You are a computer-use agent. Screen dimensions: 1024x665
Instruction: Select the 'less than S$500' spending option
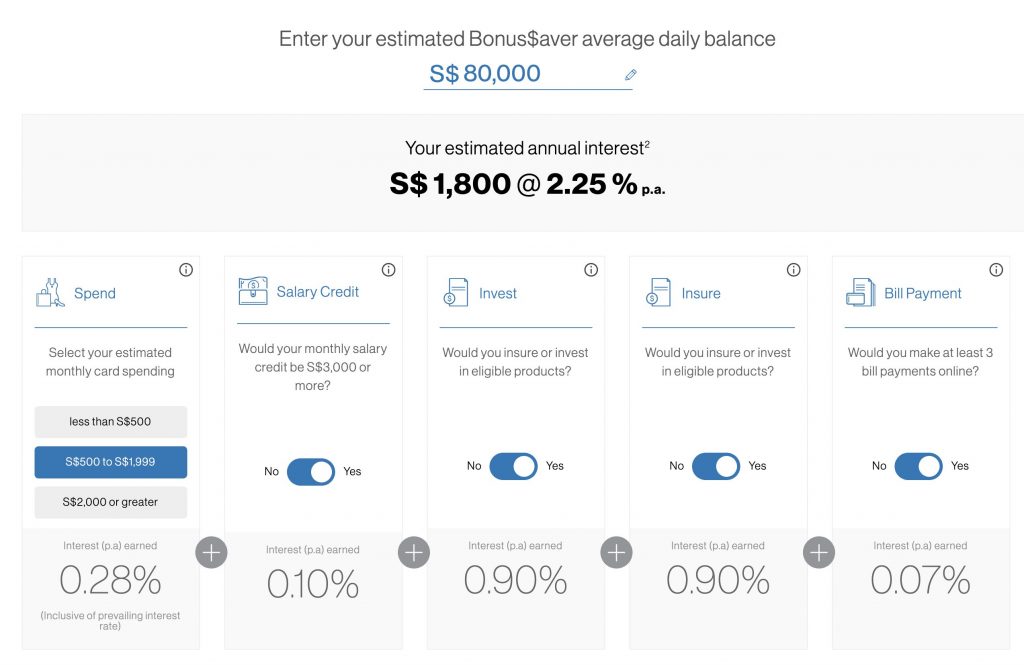pos(110,422)
